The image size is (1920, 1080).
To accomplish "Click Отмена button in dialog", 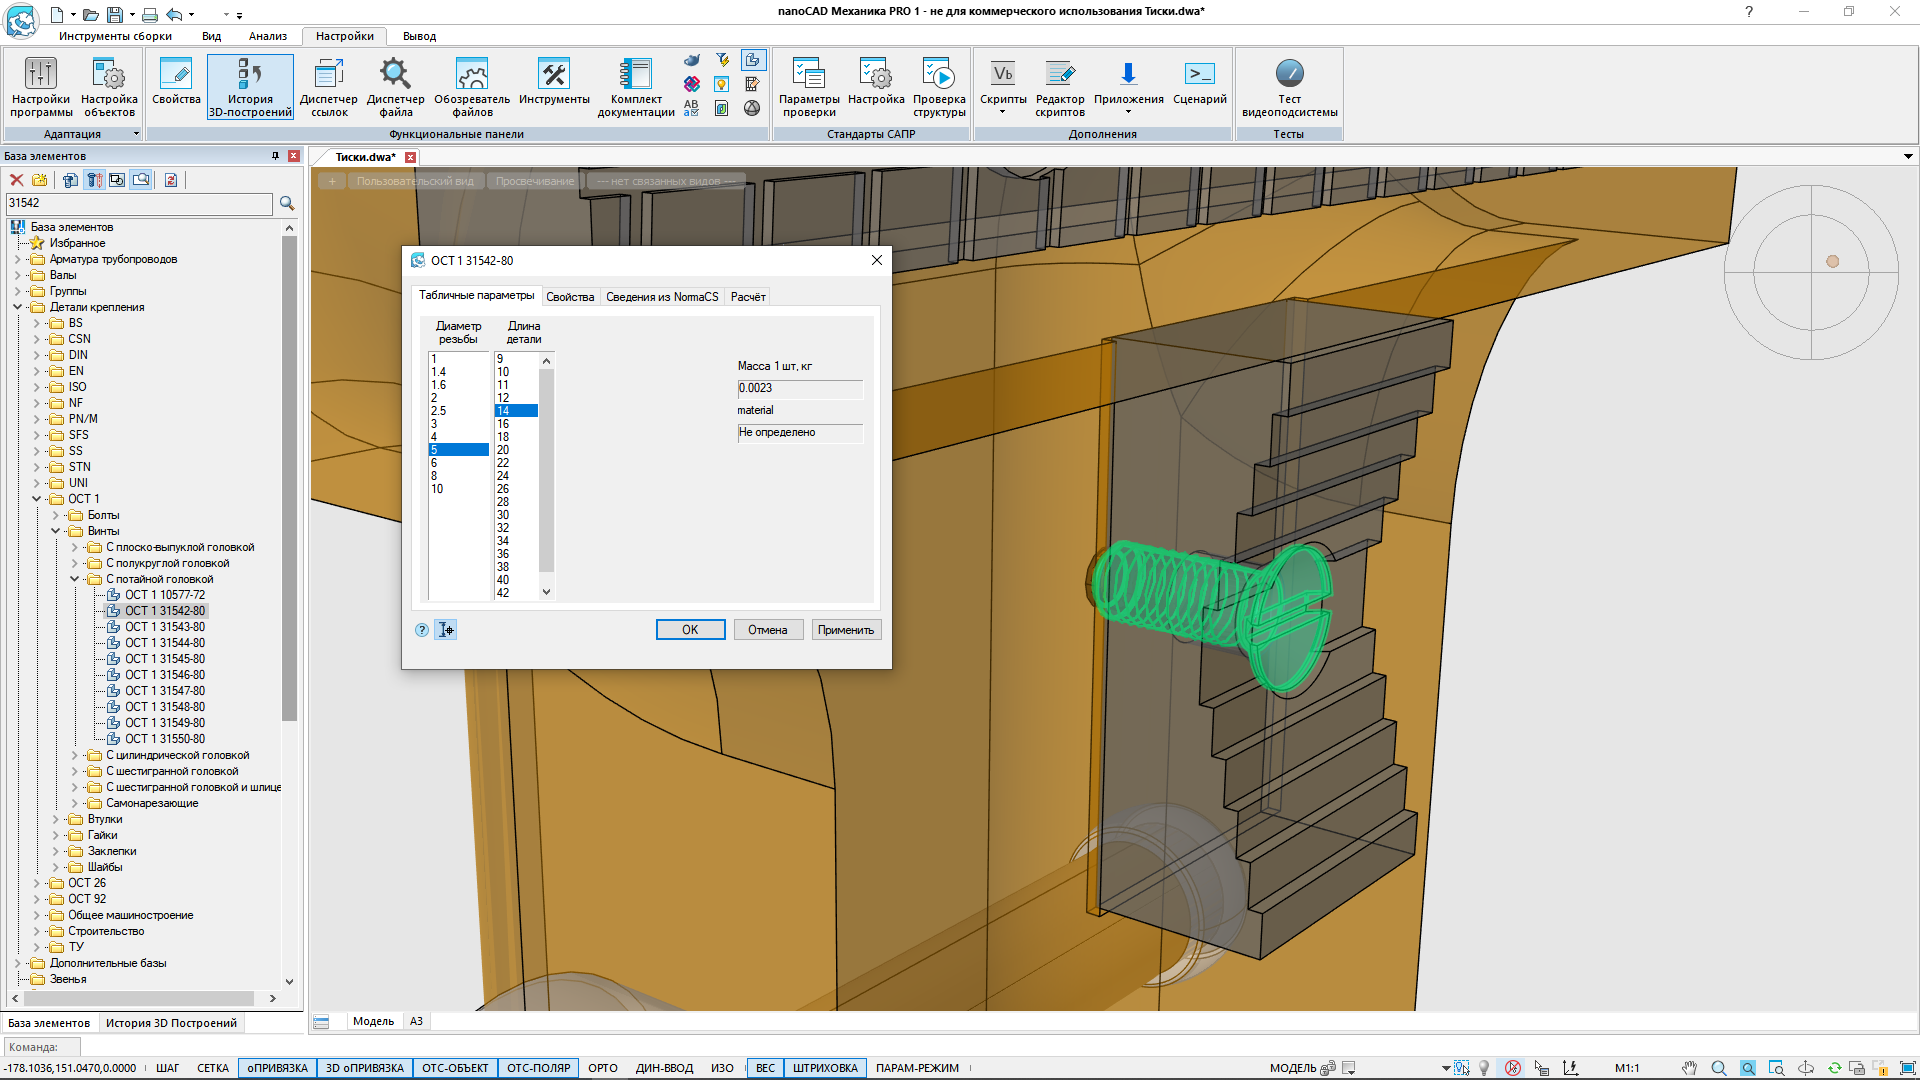I will pyautogui.click(x=767, y=630).
